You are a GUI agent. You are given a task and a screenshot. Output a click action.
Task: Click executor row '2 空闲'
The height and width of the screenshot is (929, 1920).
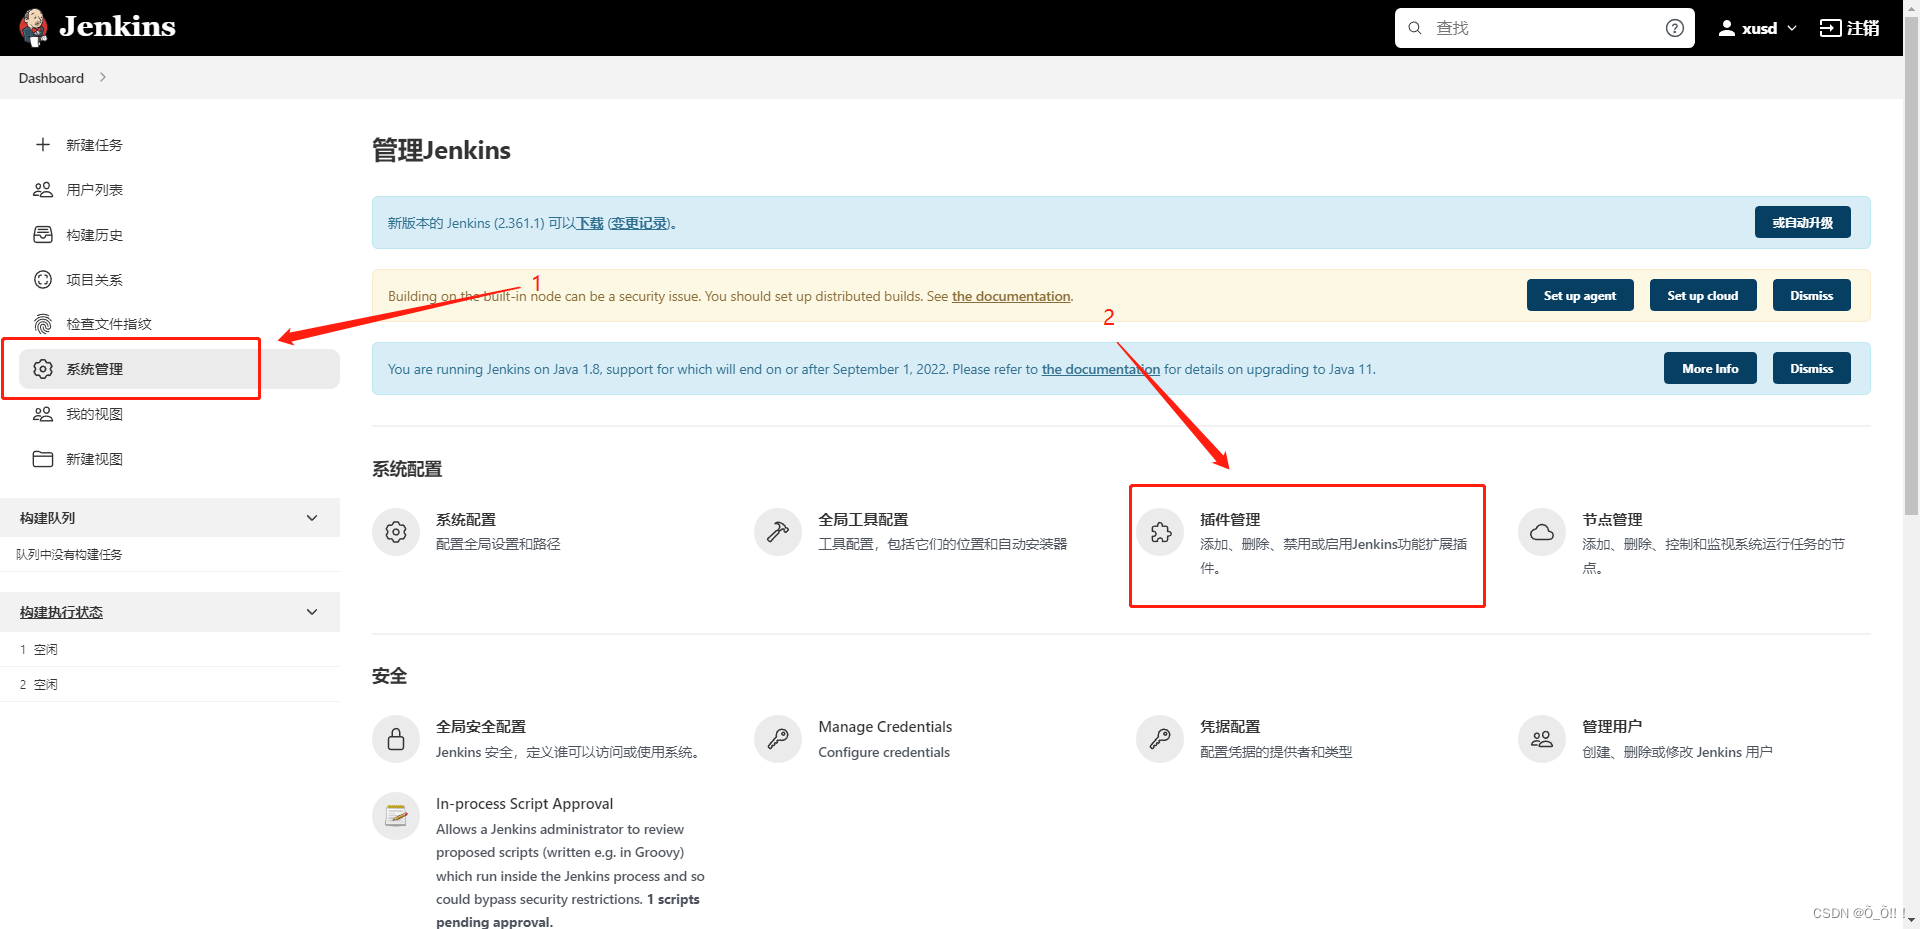point(170,684)
